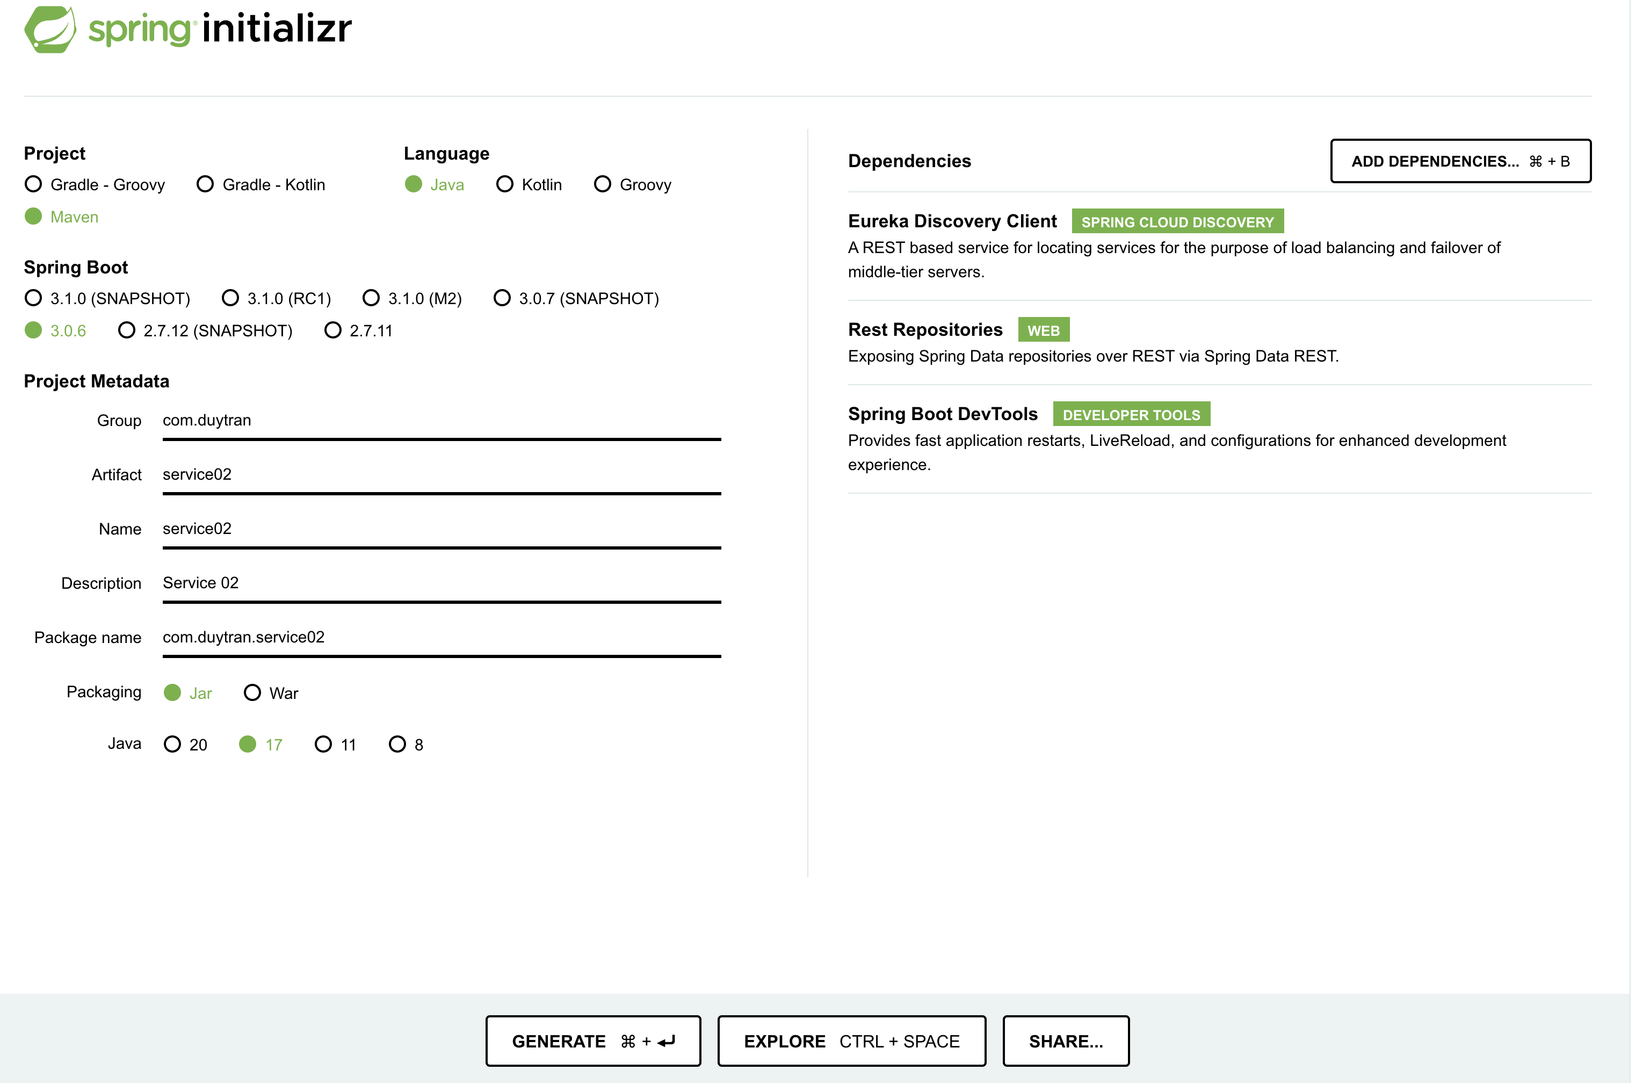Open the Share dialog
The height and width of the screenshot is (1083, 1650).
click(x=1065, y=1041)
